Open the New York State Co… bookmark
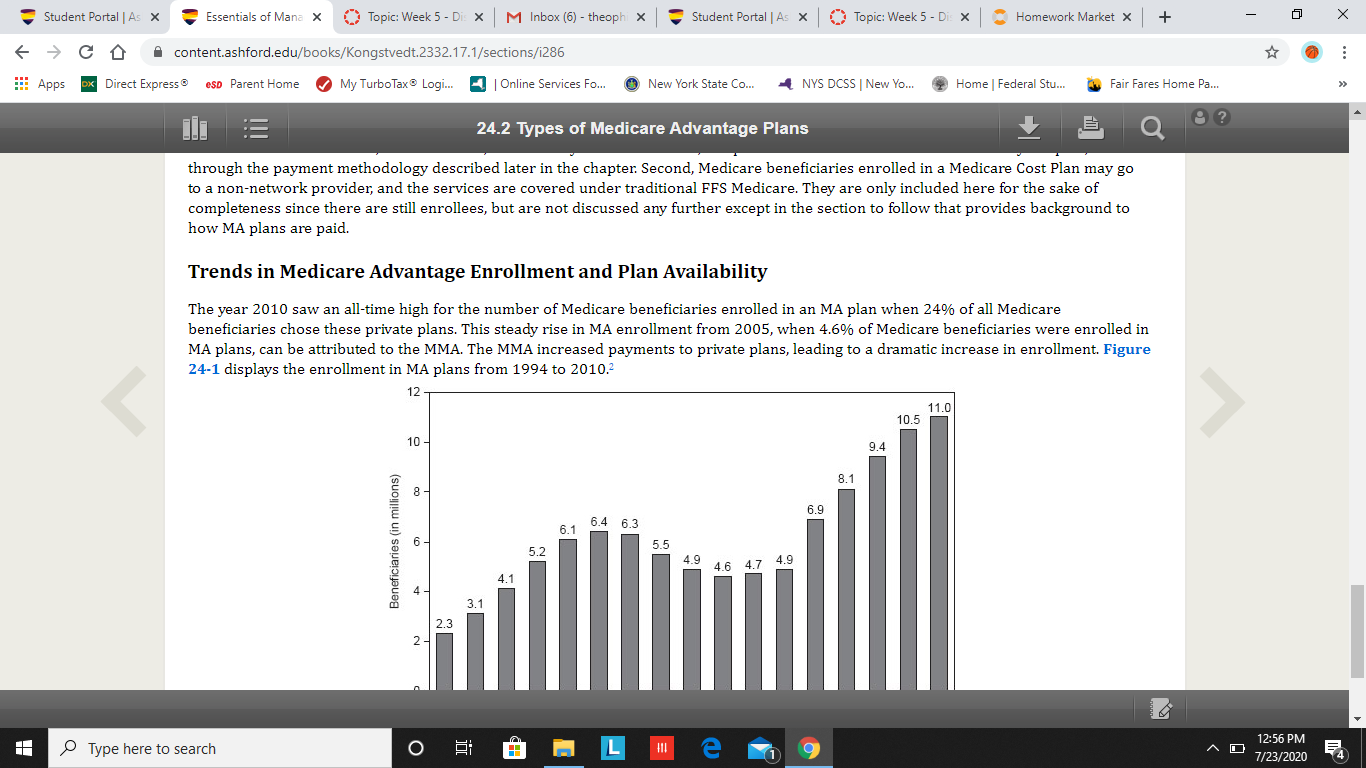This screenshot has width=1366, height=768. click(x=689, y=84)
